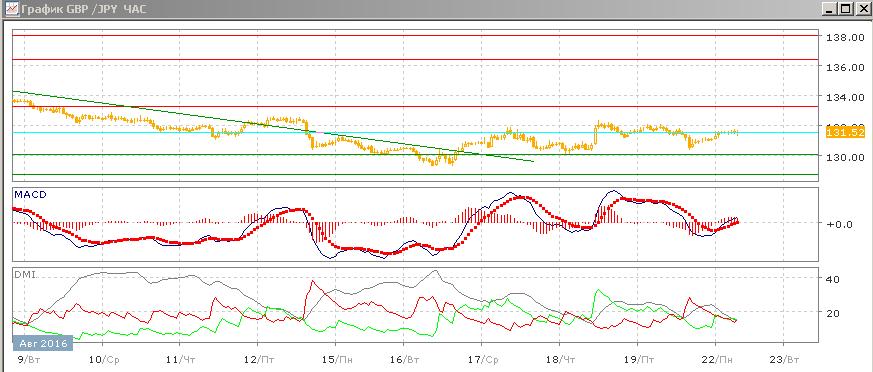Viewport: 873px width, 372px height.
Task: Minimize the GBP/JPY chart window
Action: click(829, 9)
